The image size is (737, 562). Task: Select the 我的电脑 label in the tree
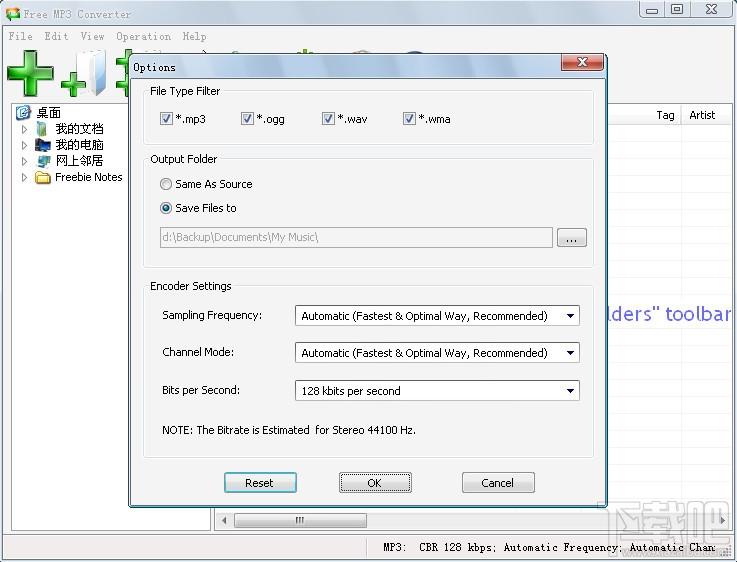(79, 145)
